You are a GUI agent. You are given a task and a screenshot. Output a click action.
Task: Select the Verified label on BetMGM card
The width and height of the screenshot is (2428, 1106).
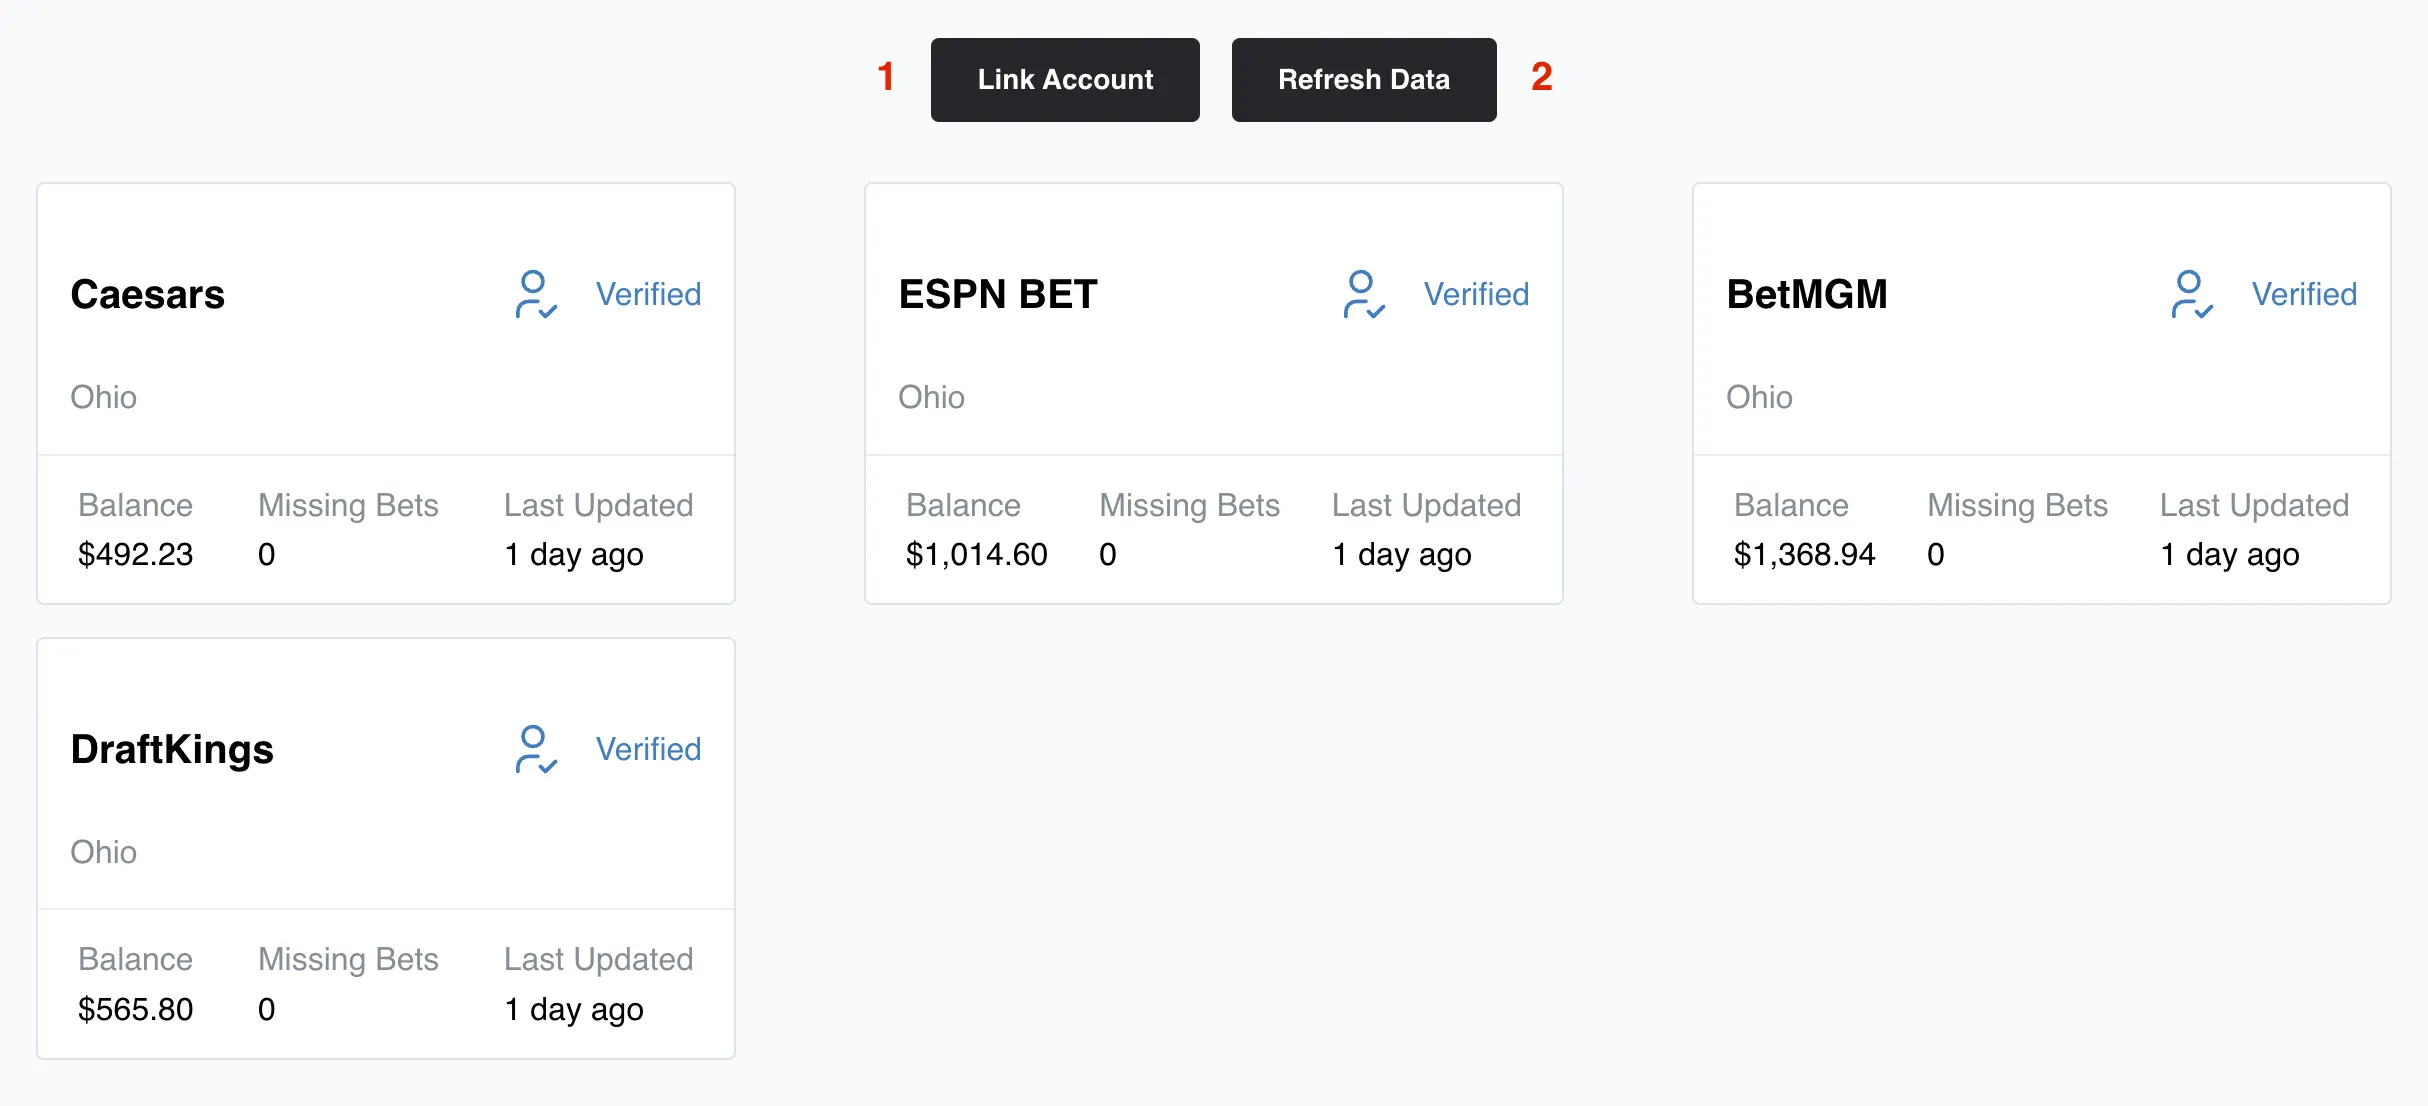point(2304,294)
